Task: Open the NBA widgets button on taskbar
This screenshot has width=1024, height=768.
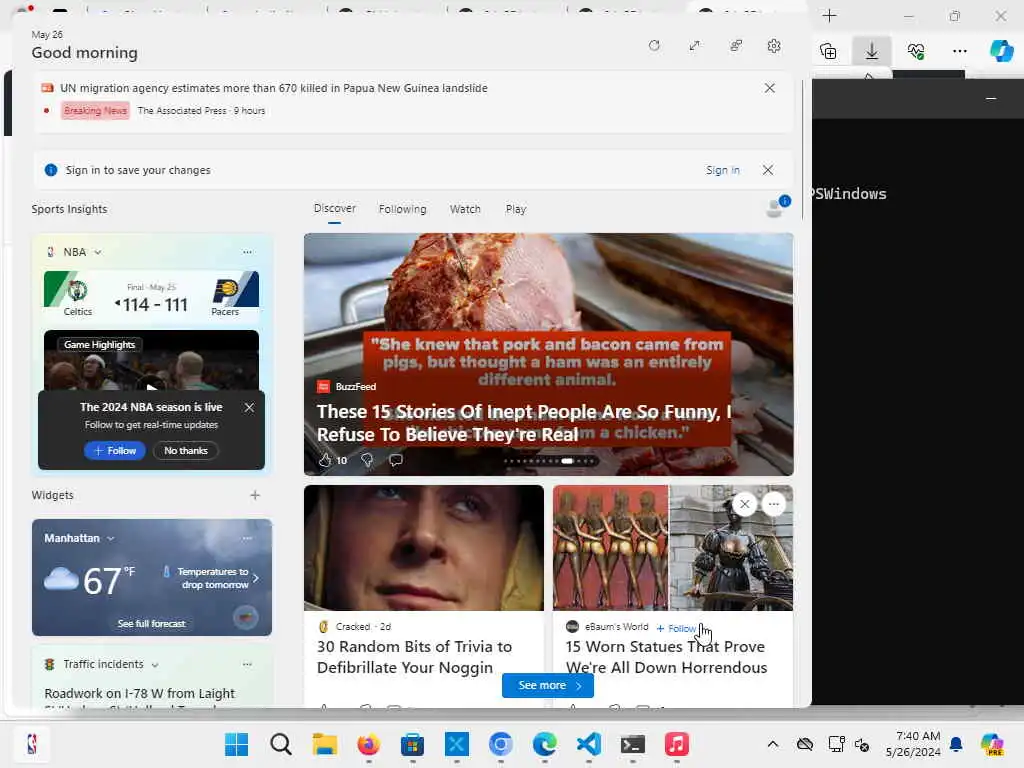Action: (x=31, y=744)
